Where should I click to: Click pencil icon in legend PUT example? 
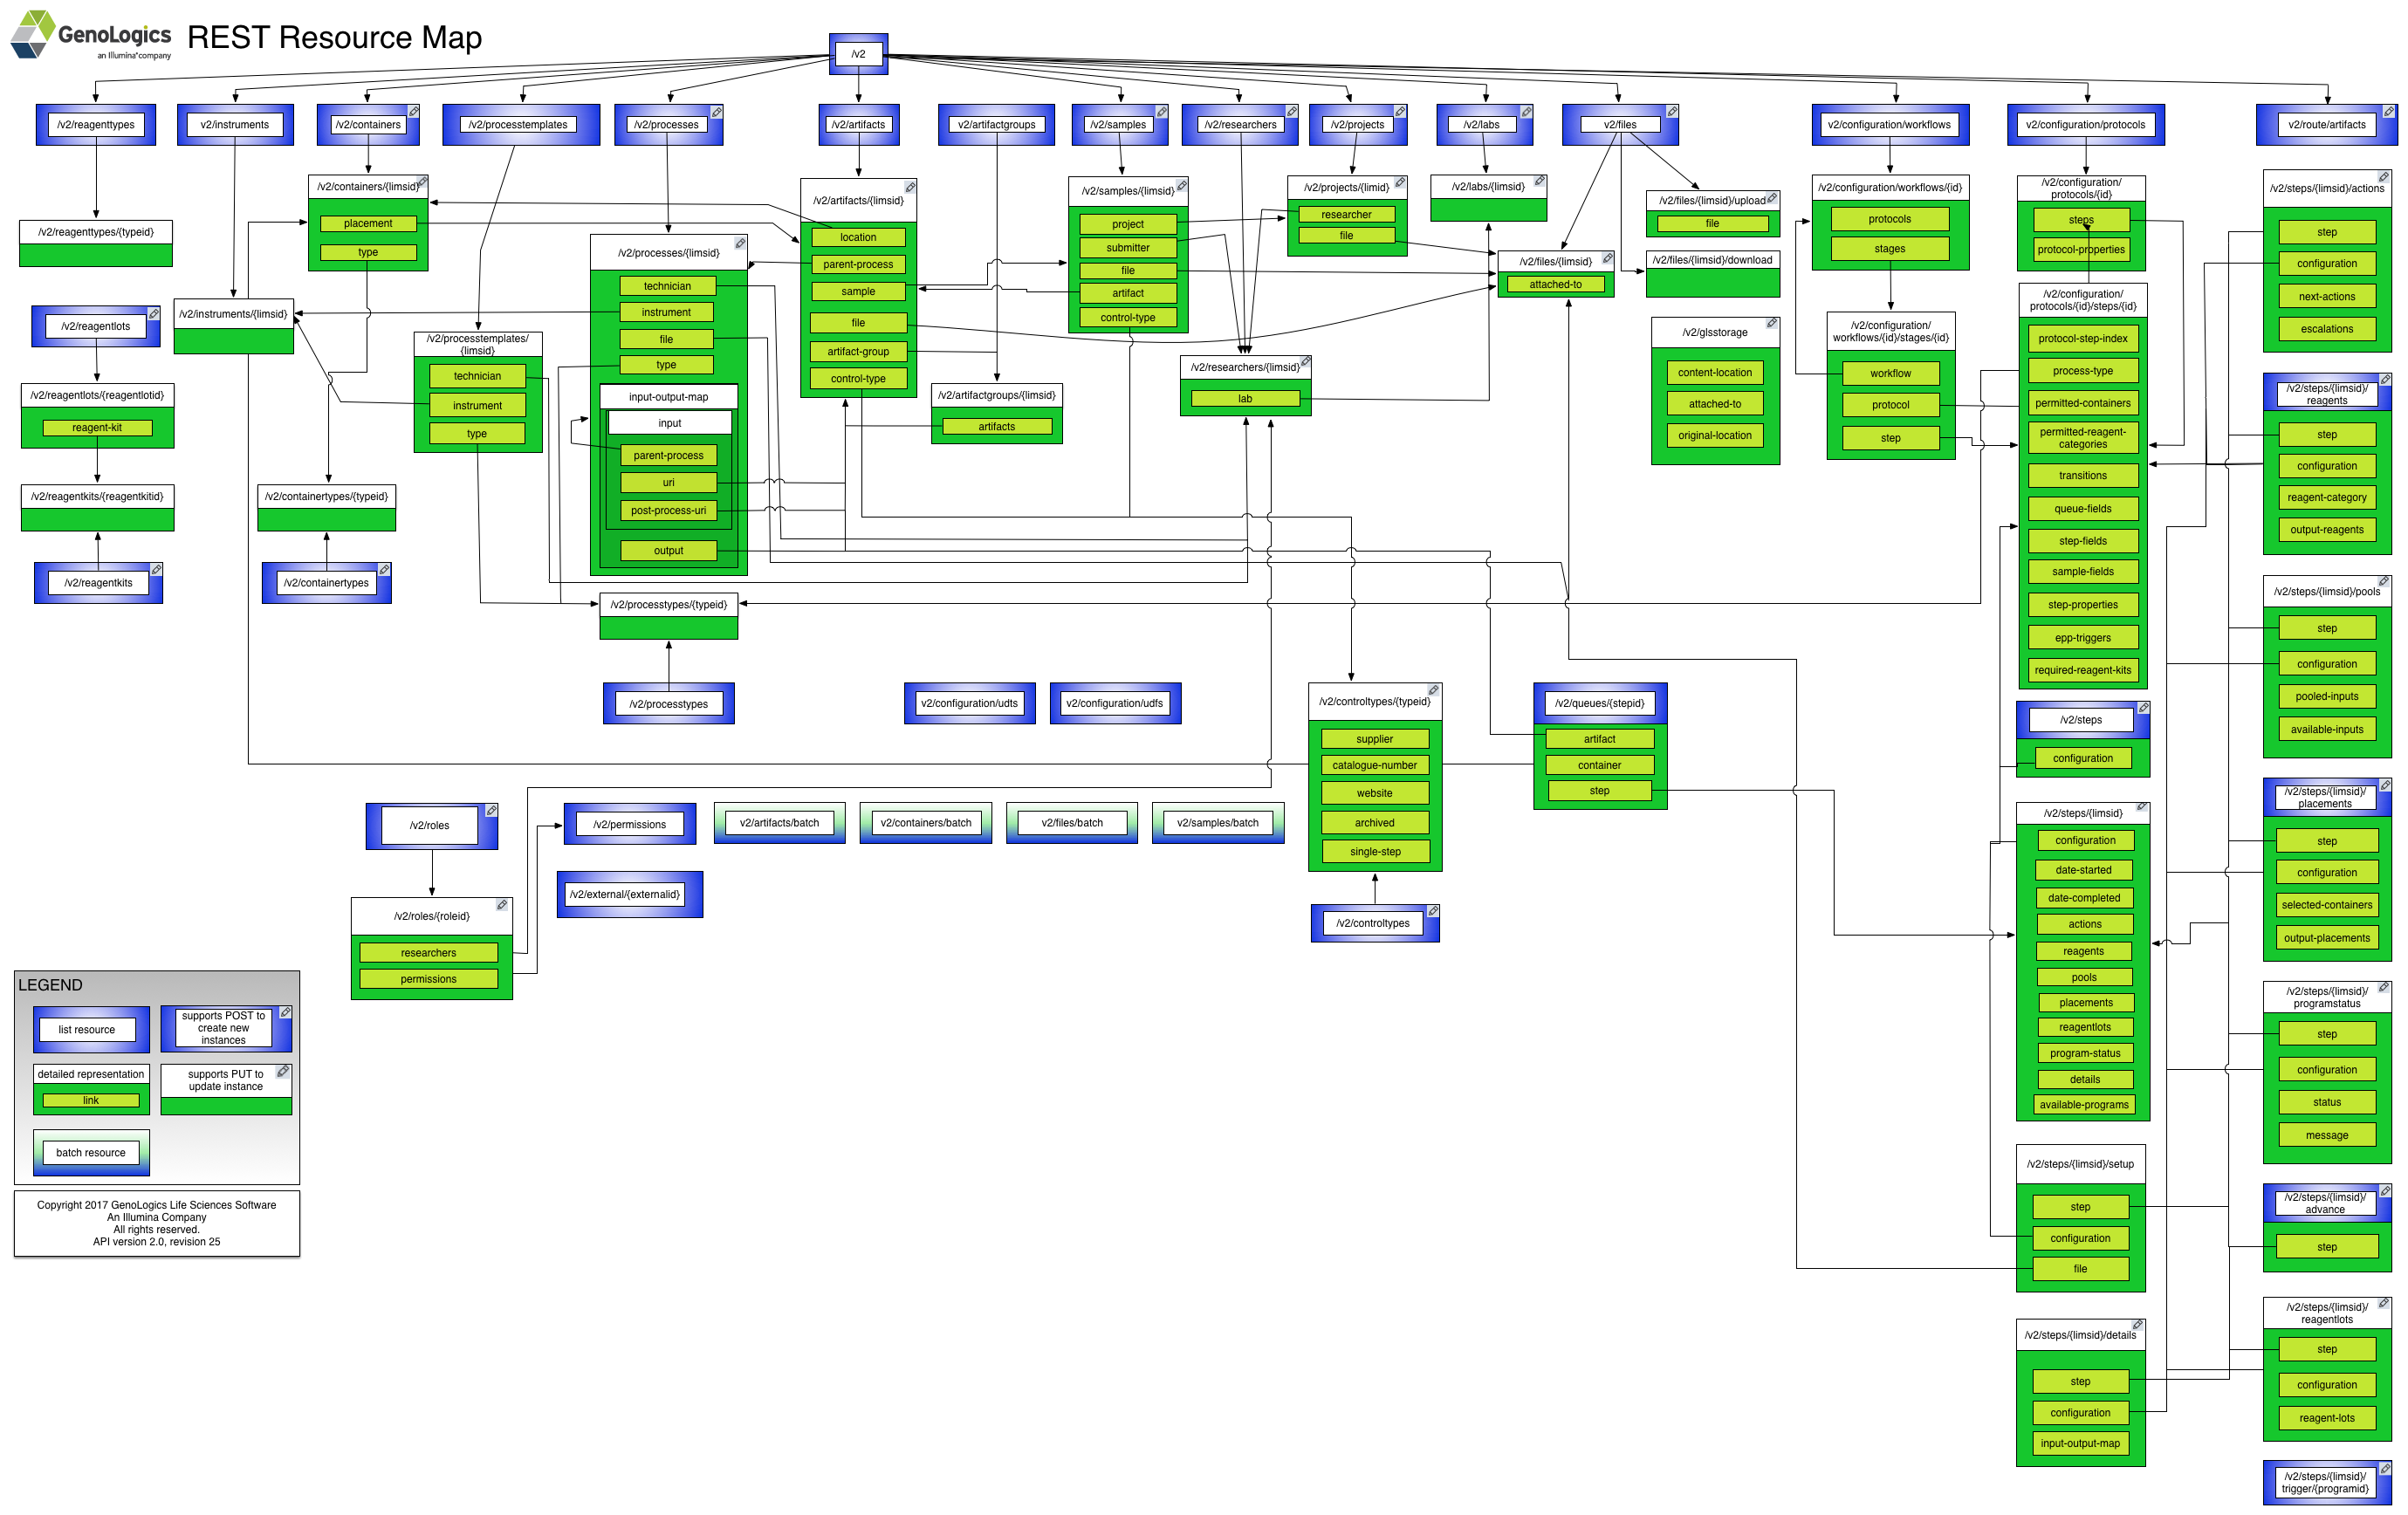click(x=283, y=1072)
